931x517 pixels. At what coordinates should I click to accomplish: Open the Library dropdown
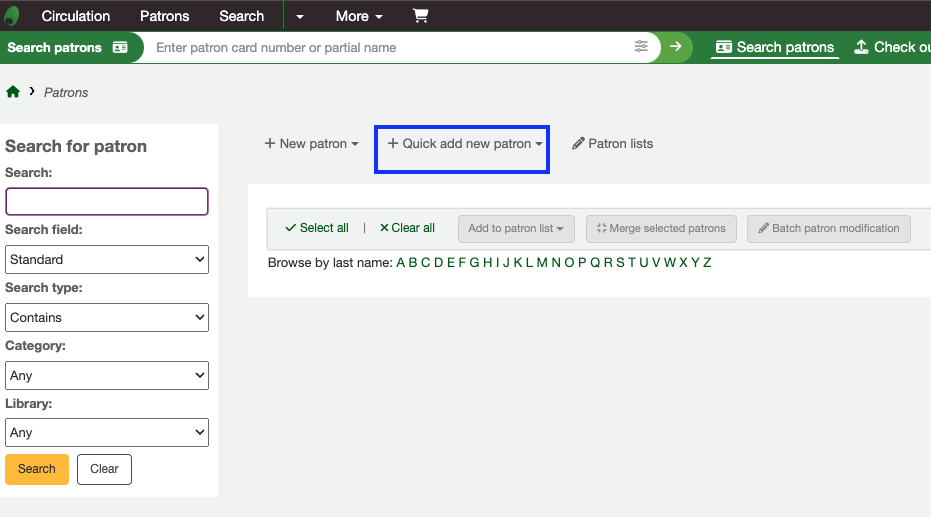tap(107, 433)
